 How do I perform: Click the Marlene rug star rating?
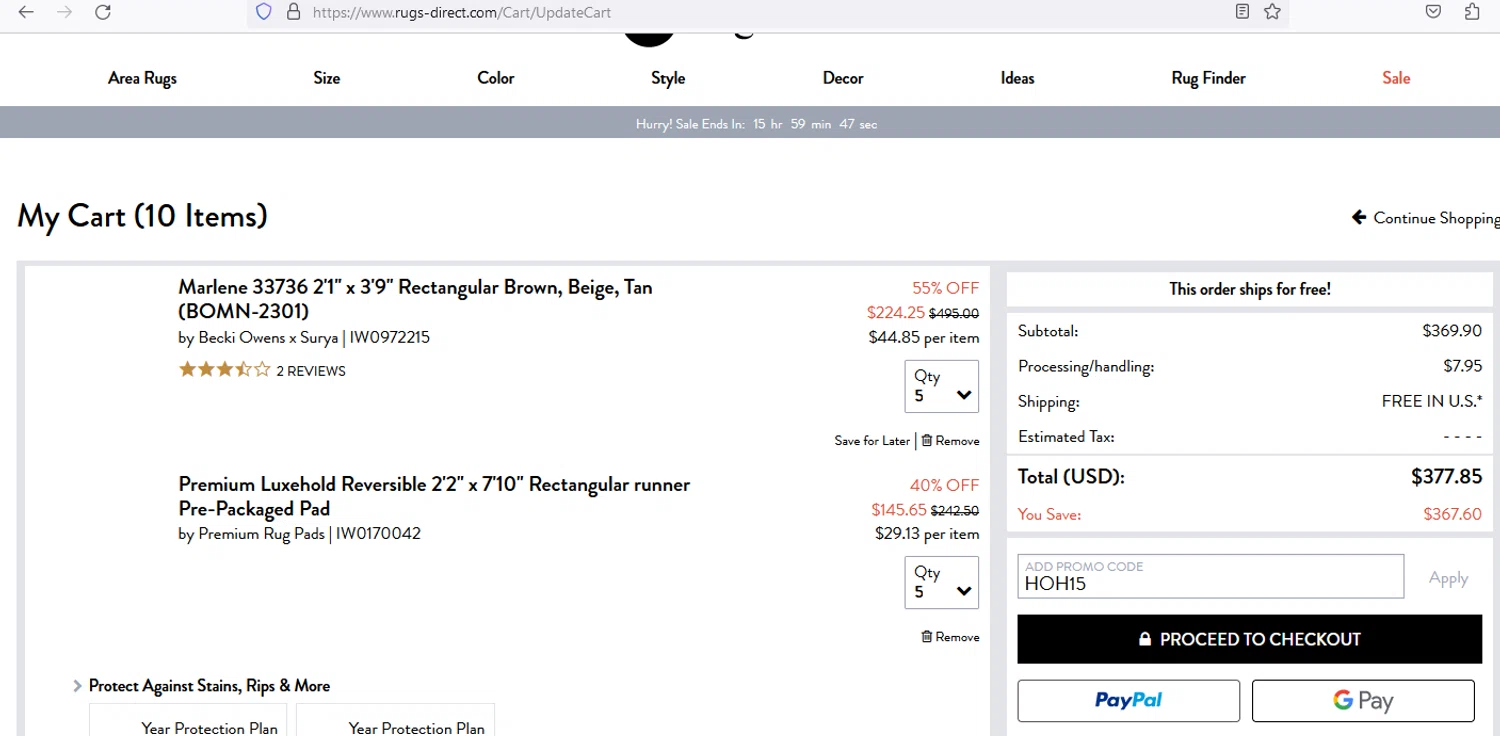click(224, 370)
